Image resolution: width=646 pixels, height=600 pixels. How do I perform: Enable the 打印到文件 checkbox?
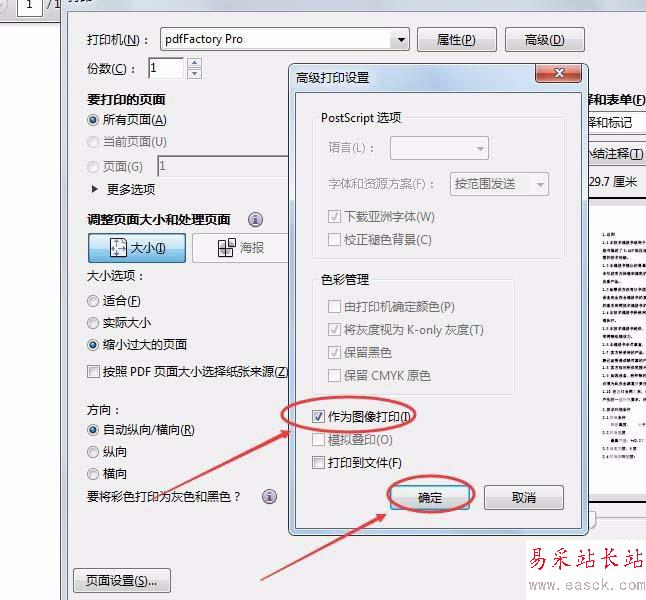(318, 462)
